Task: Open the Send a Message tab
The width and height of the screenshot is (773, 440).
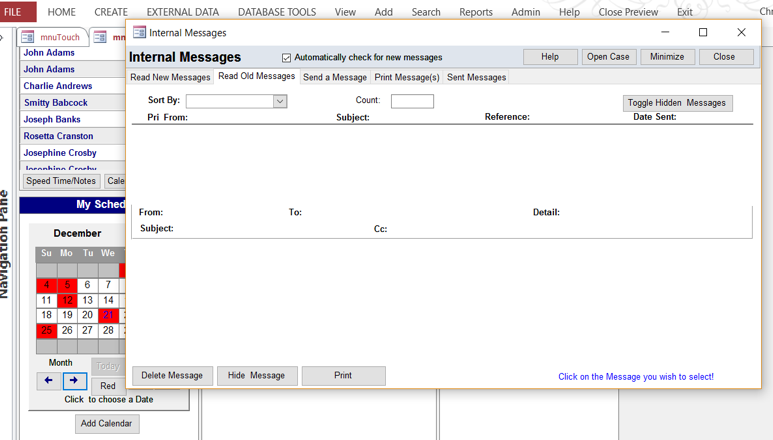Action: pyautogui.click(x=335, y=77)
